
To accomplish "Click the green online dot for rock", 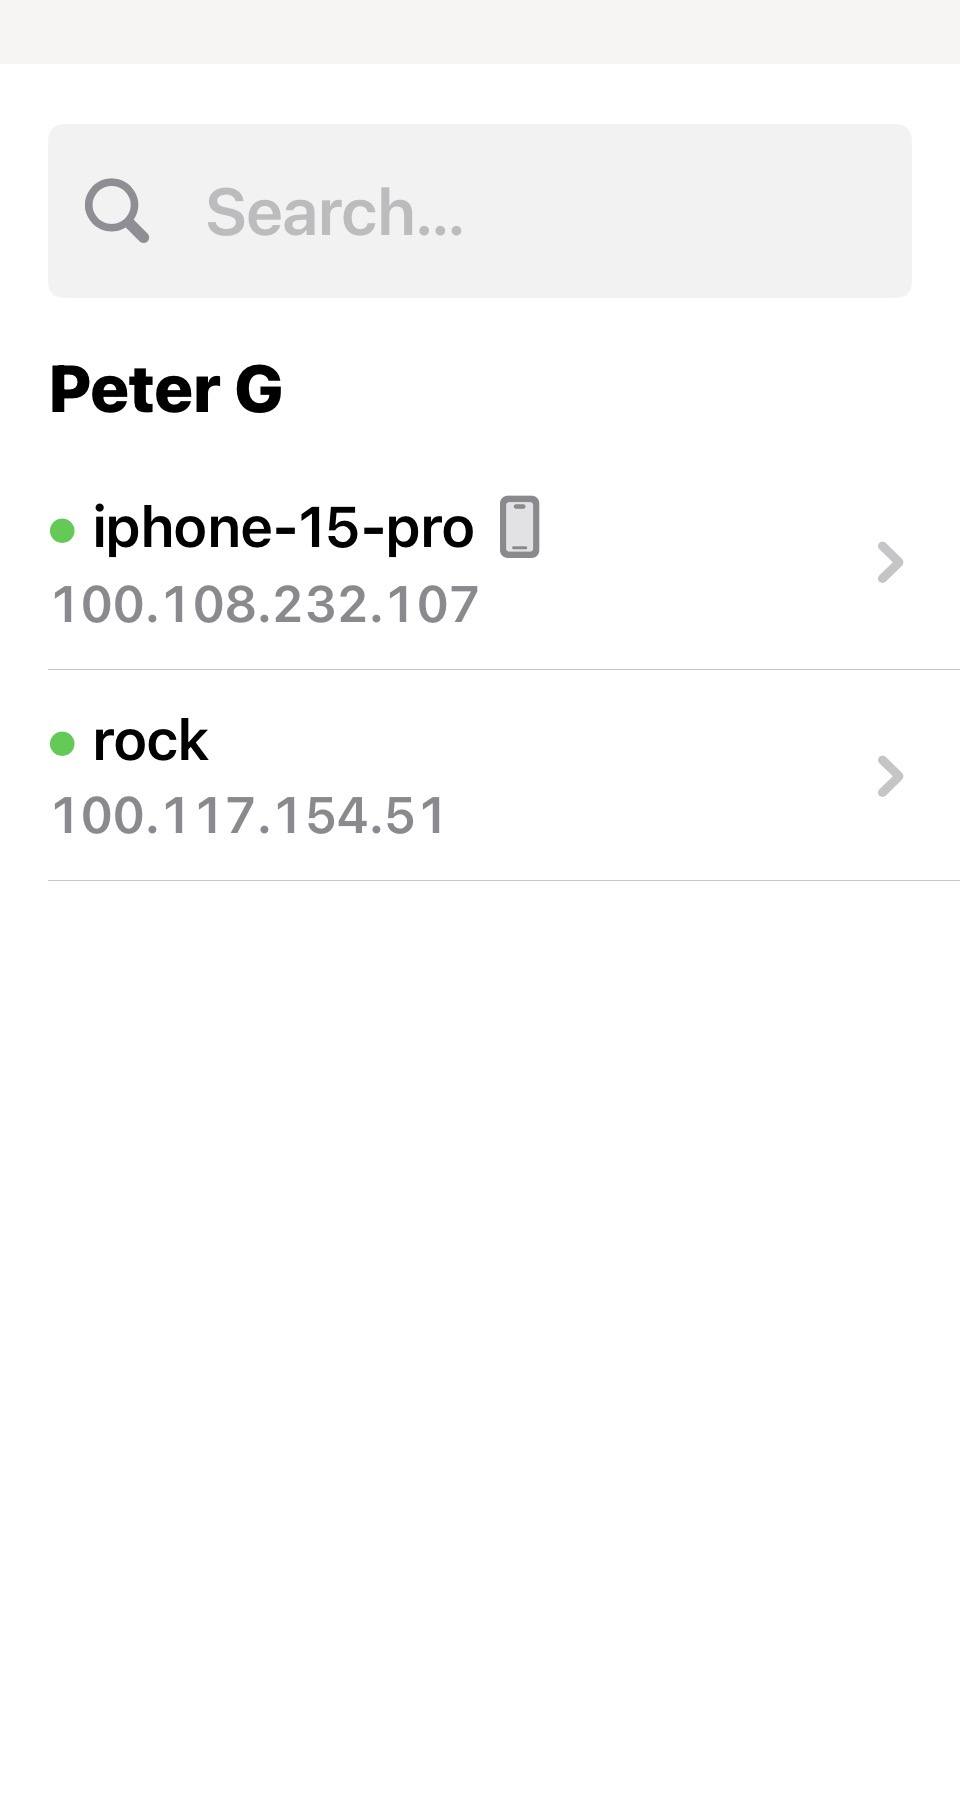I will pos(62,743).
